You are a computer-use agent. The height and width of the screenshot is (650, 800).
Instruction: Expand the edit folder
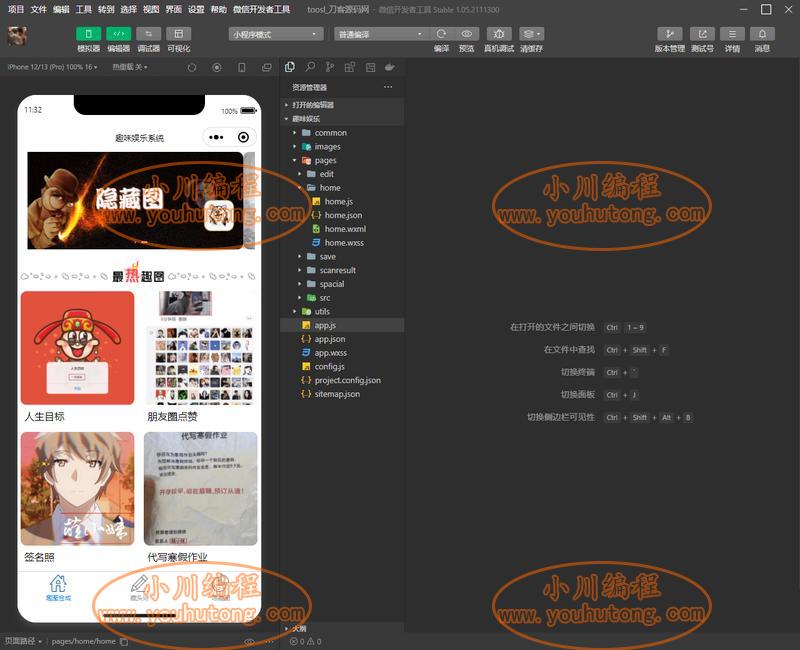pos(342,174)
